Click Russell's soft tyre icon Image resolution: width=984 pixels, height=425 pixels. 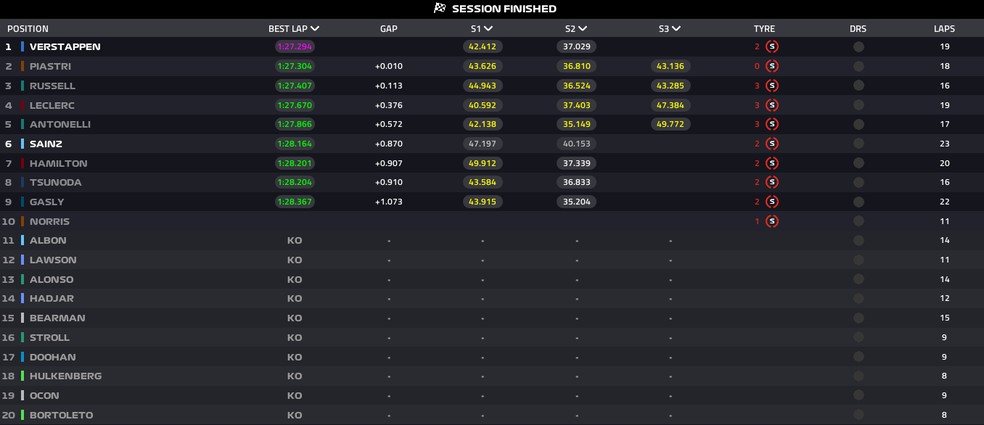pyautogui.click(x=772, y=85)
